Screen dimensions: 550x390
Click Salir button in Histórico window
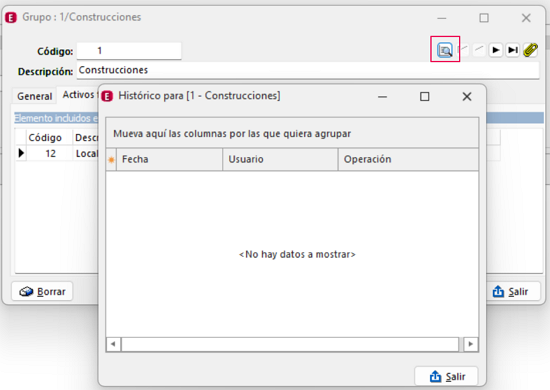click(x=446, y=376)
